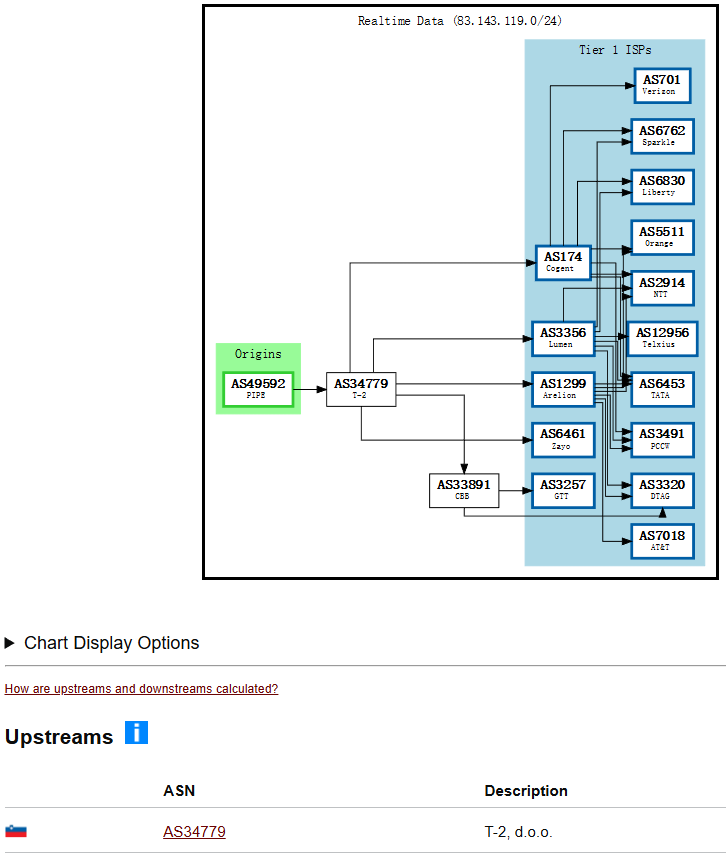726x861 pixels.
Task: Click the AS6762 Sparkle node
Action: [661, 136]
